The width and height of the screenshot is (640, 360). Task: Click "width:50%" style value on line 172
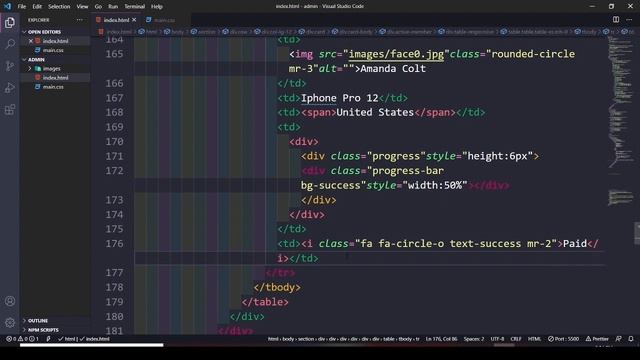tap(435, 185)
